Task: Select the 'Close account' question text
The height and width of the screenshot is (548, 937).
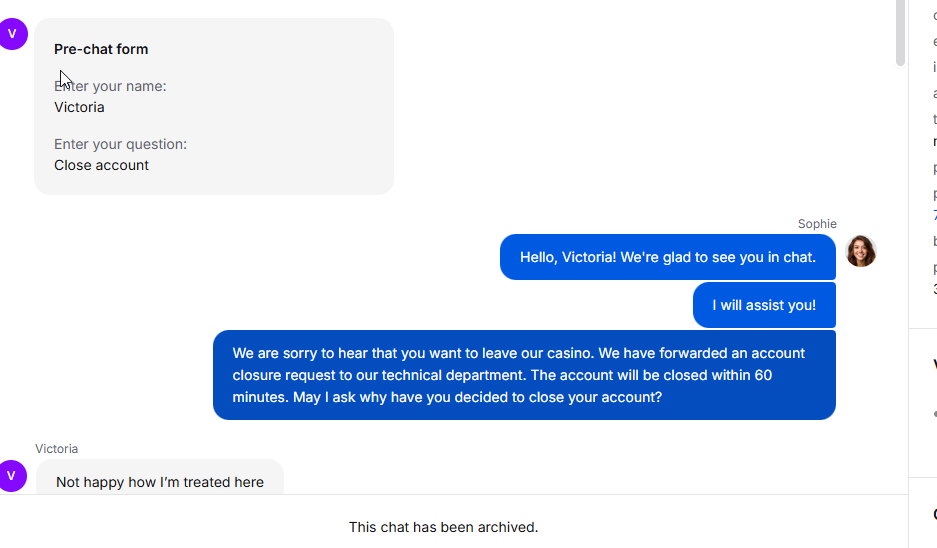Action: pyautogui.click(x=101, y=165)
